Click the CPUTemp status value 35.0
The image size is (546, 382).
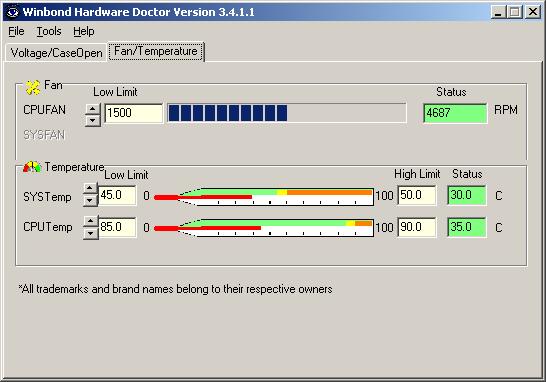[x=467, y=227]
